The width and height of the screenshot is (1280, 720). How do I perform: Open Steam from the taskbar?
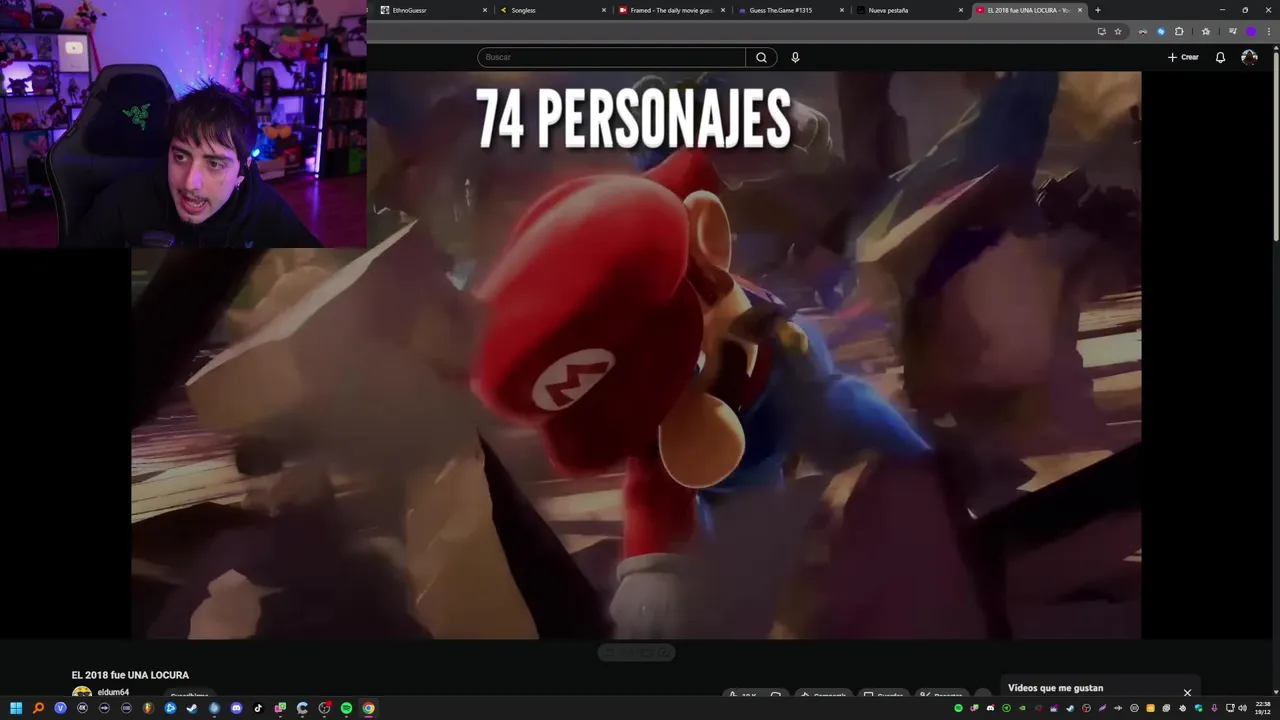(x=192, y=708)
